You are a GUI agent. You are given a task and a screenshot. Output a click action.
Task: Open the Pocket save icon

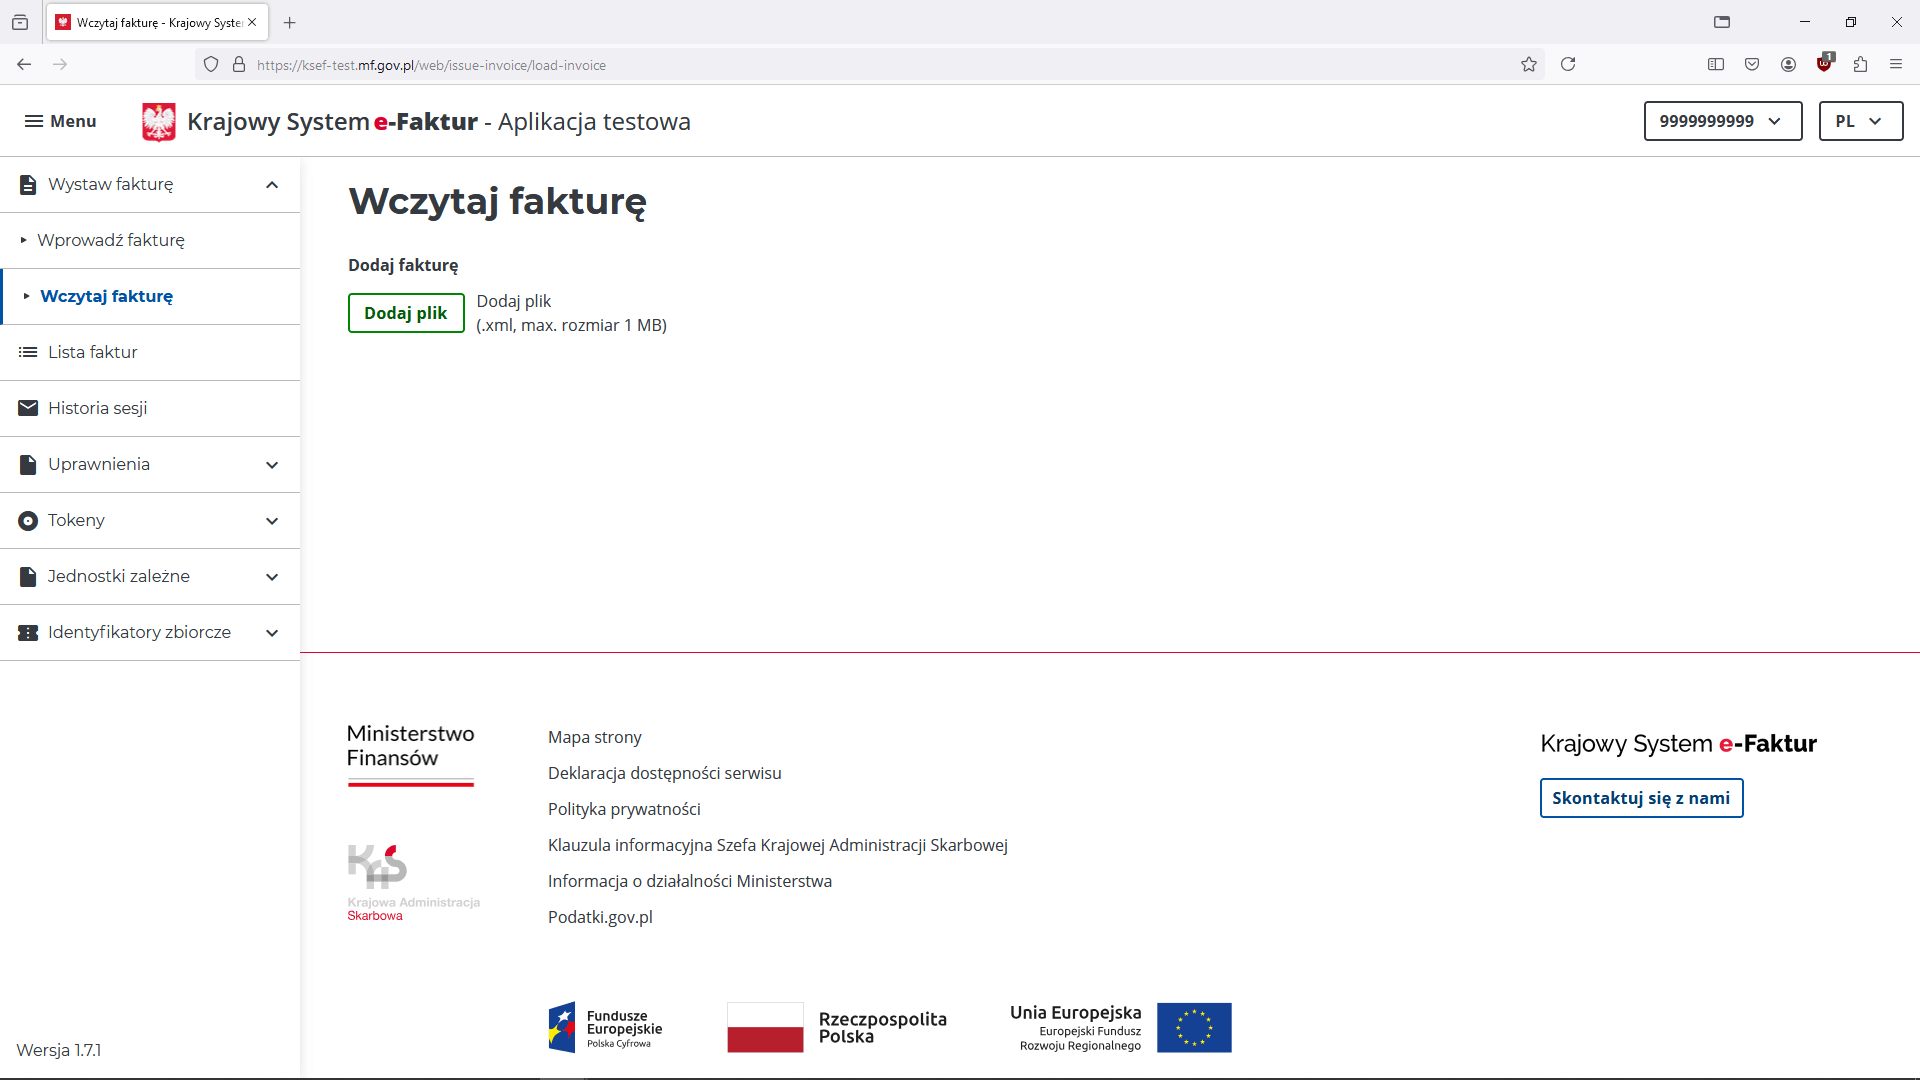point(1752,65)
